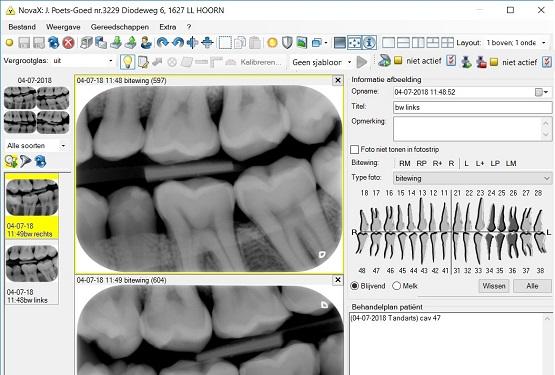This screenshot has width=555, height=375.
Task: Open the Extra menu
Action: (168, 27)
